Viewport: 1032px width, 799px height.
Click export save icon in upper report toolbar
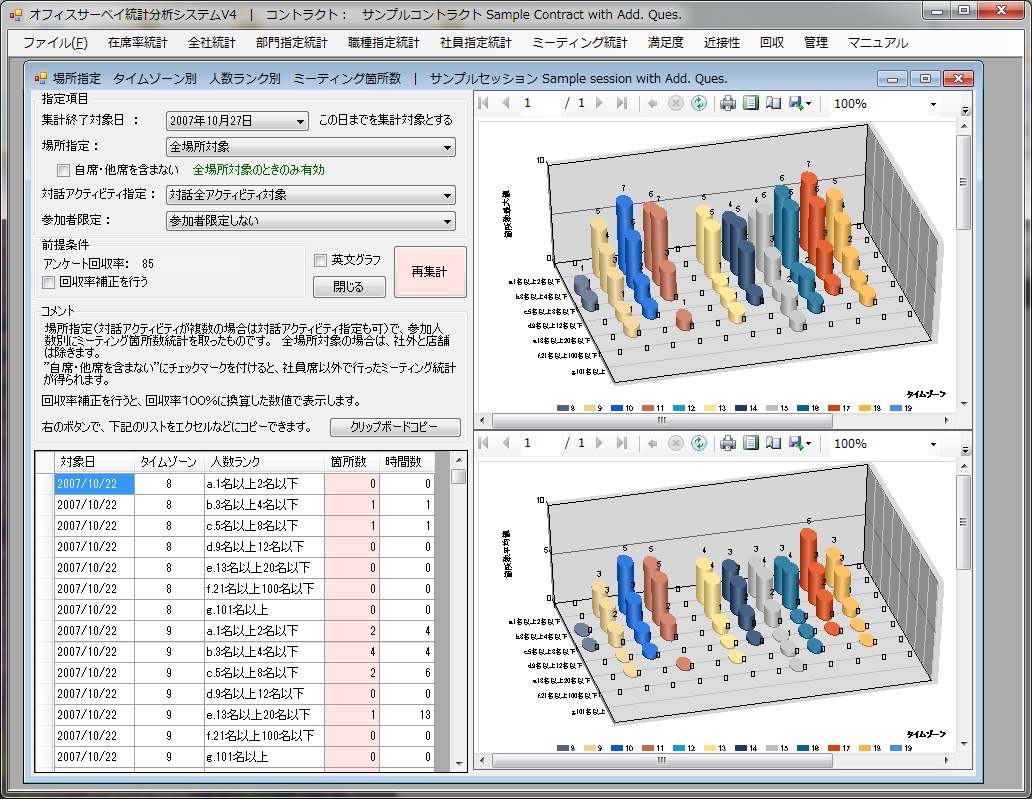tap(796, 103)
